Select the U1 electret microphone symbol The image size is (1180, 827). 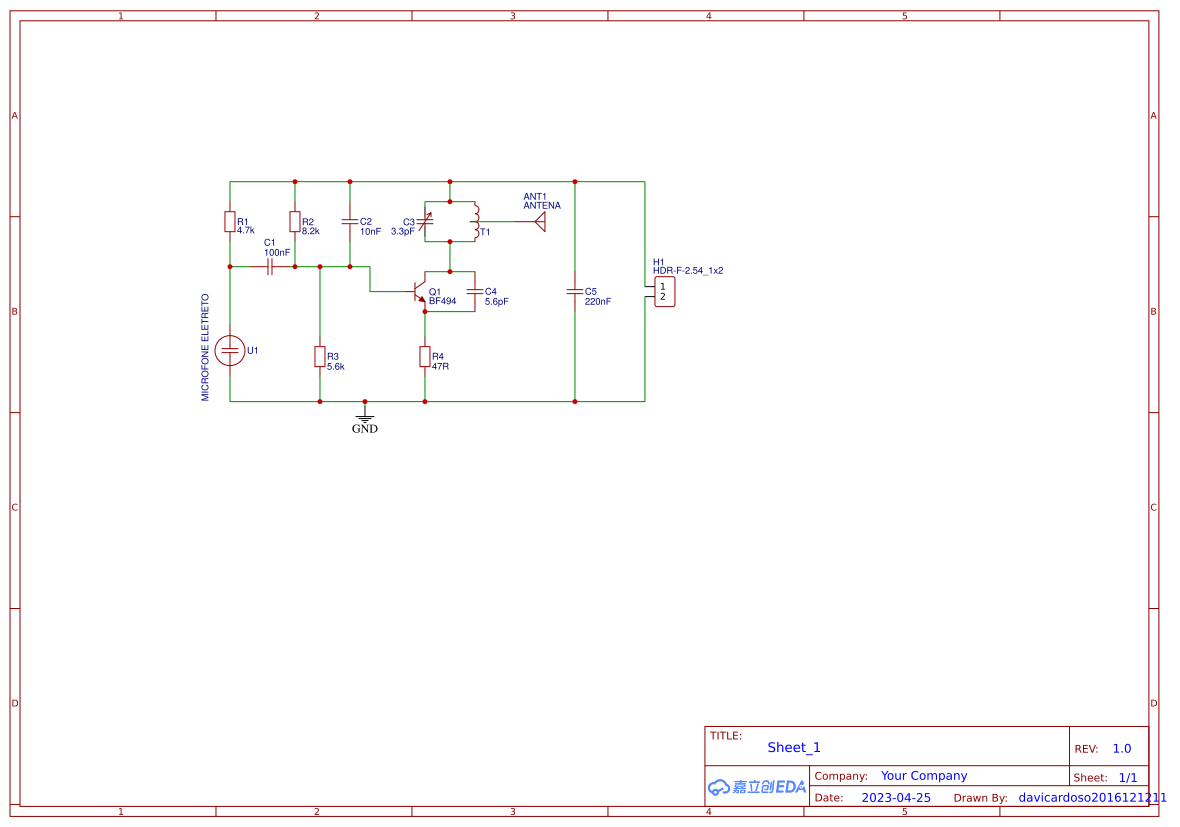(231, 350)
